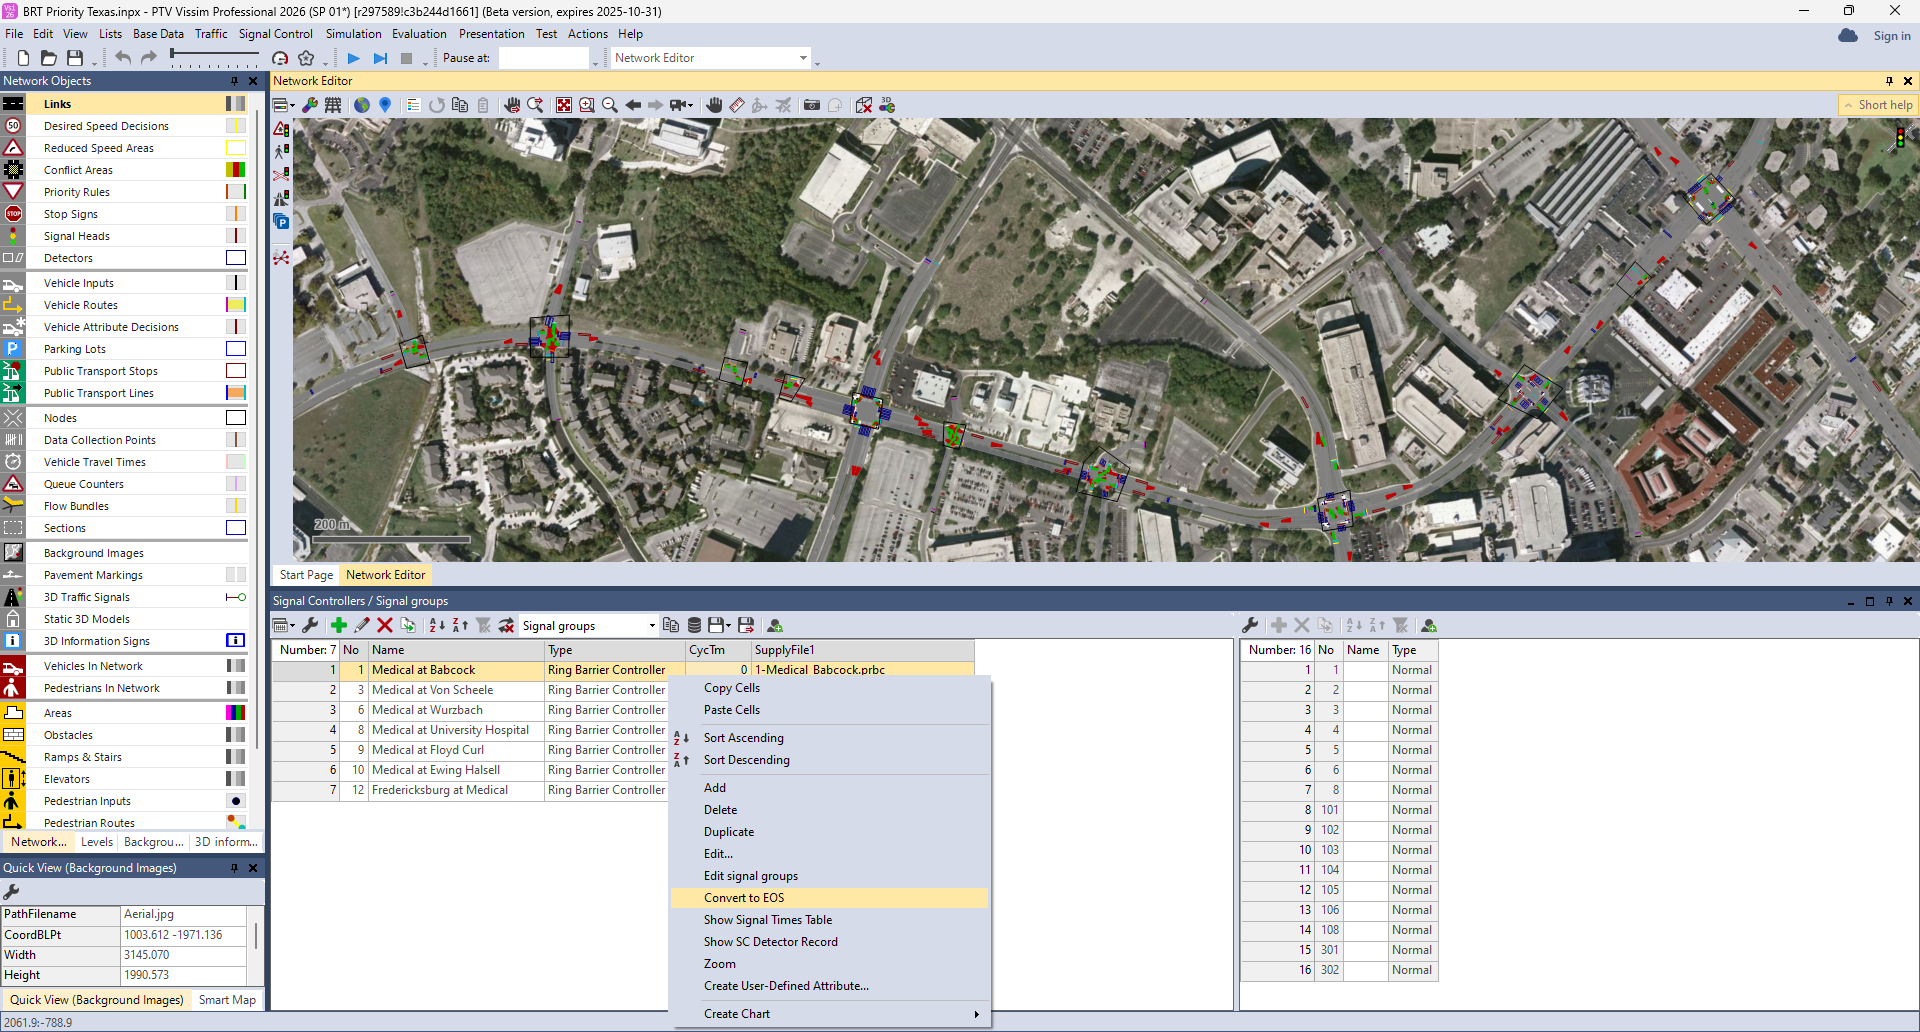This screenshot has width=1920, height=1032.
Task: Choose Convert to EOS from context menu
Action: [x=744, y=898]
